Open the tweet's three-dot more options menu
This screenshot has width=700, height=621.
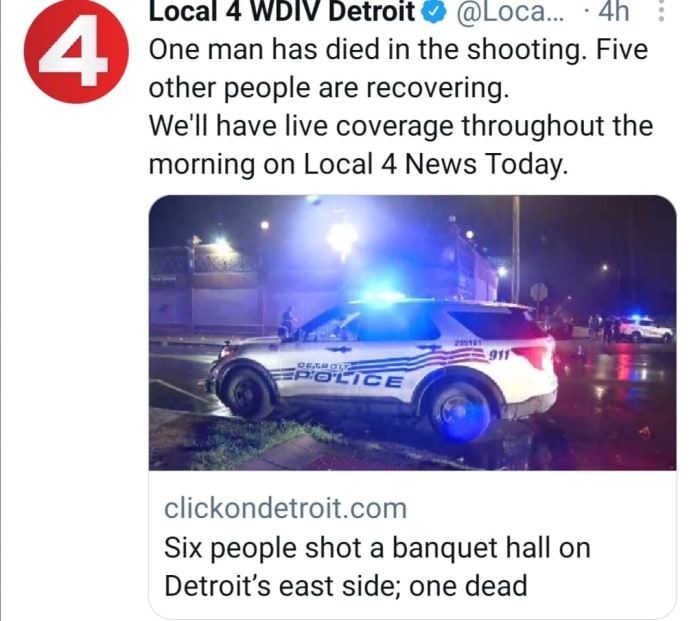point(662,11)
